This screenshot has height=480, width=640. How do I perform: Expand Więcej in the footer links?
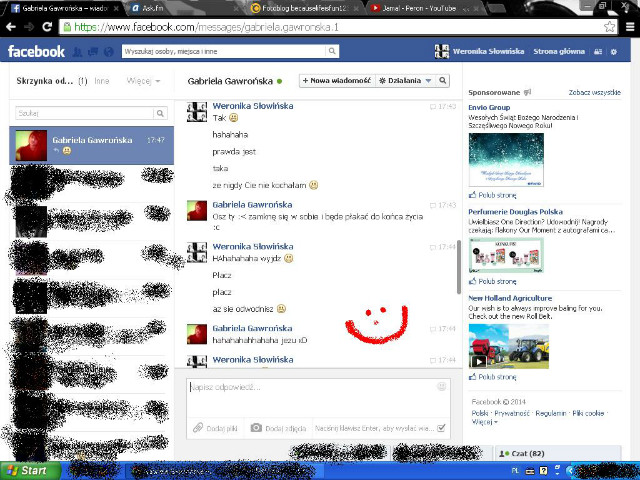pos(484,422)
